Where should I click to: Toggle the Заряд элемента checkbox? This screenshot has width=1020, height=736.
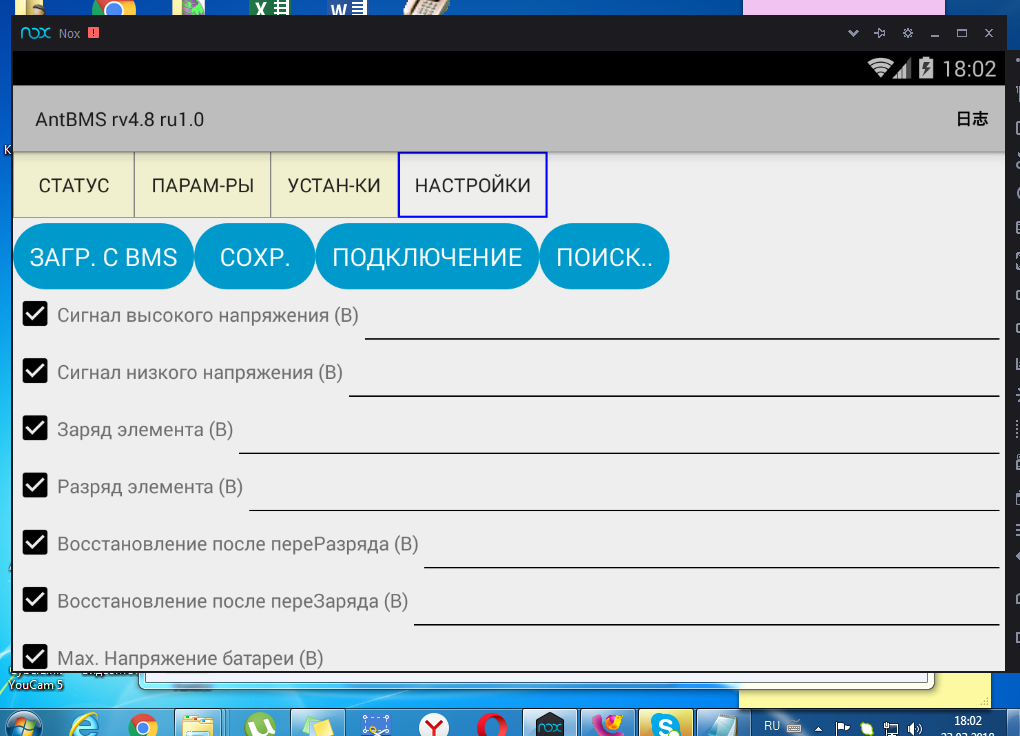coord(35,428)
